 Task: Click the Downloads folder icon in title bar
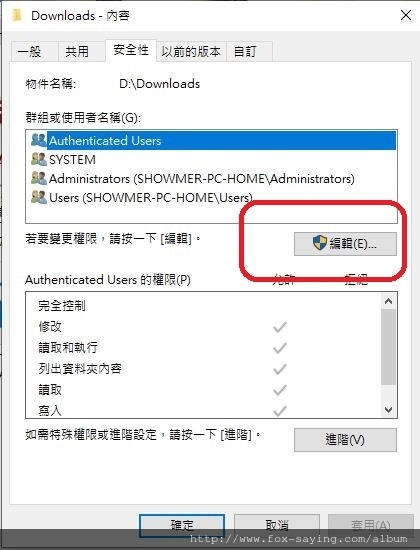coord(16,16)
